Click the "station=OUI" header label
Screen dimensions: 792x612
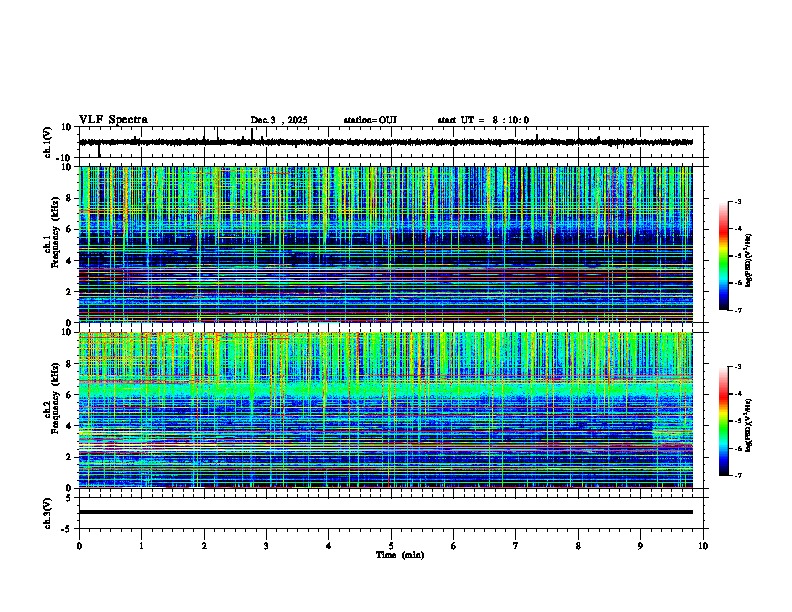pos(370,120)
